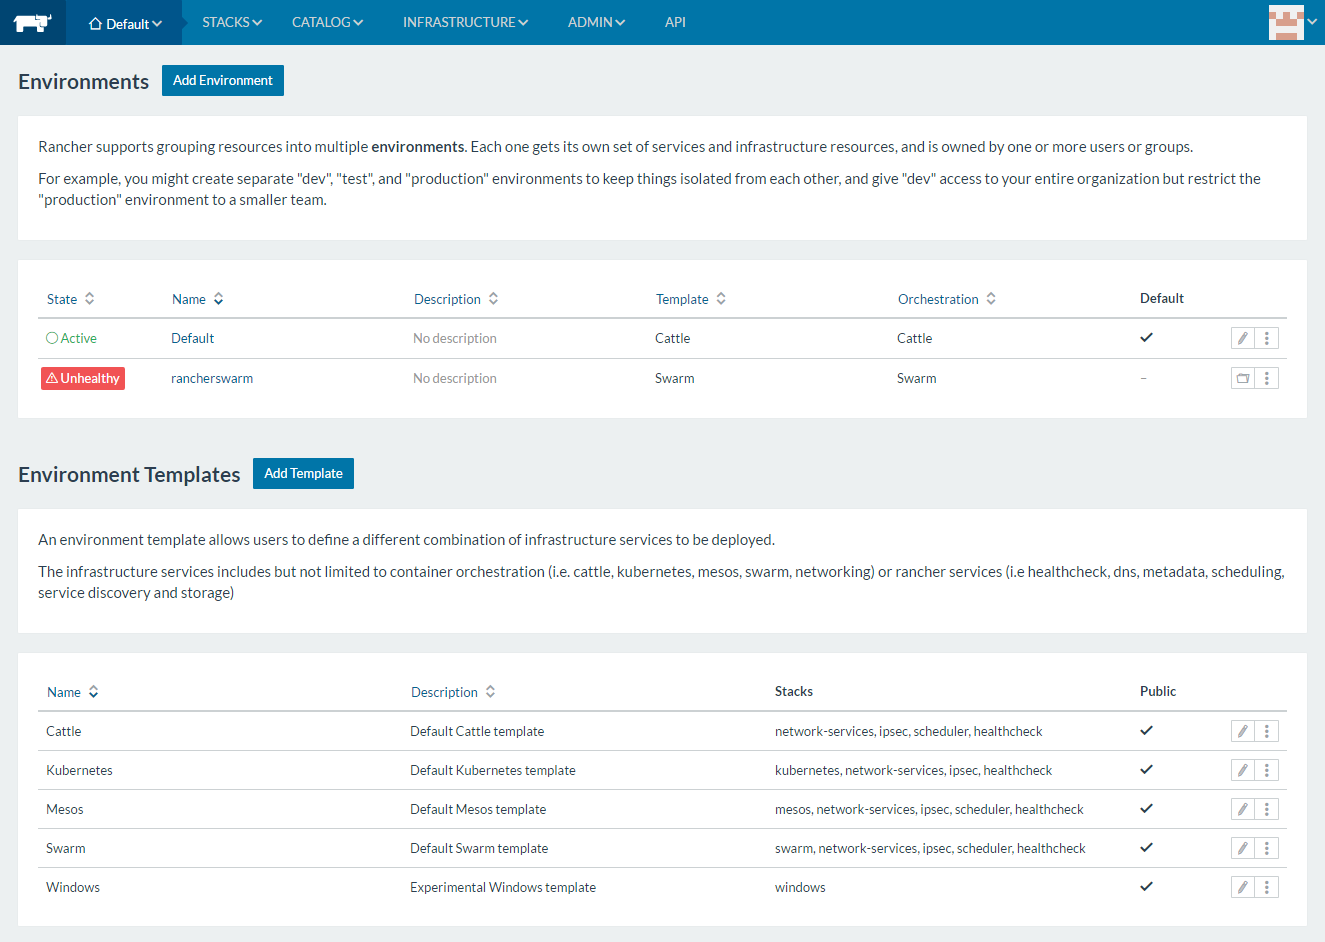Open the three-dot menu for rancherswarm environment
This screenshot has height=942, width=1325.
click(1267, 378)
